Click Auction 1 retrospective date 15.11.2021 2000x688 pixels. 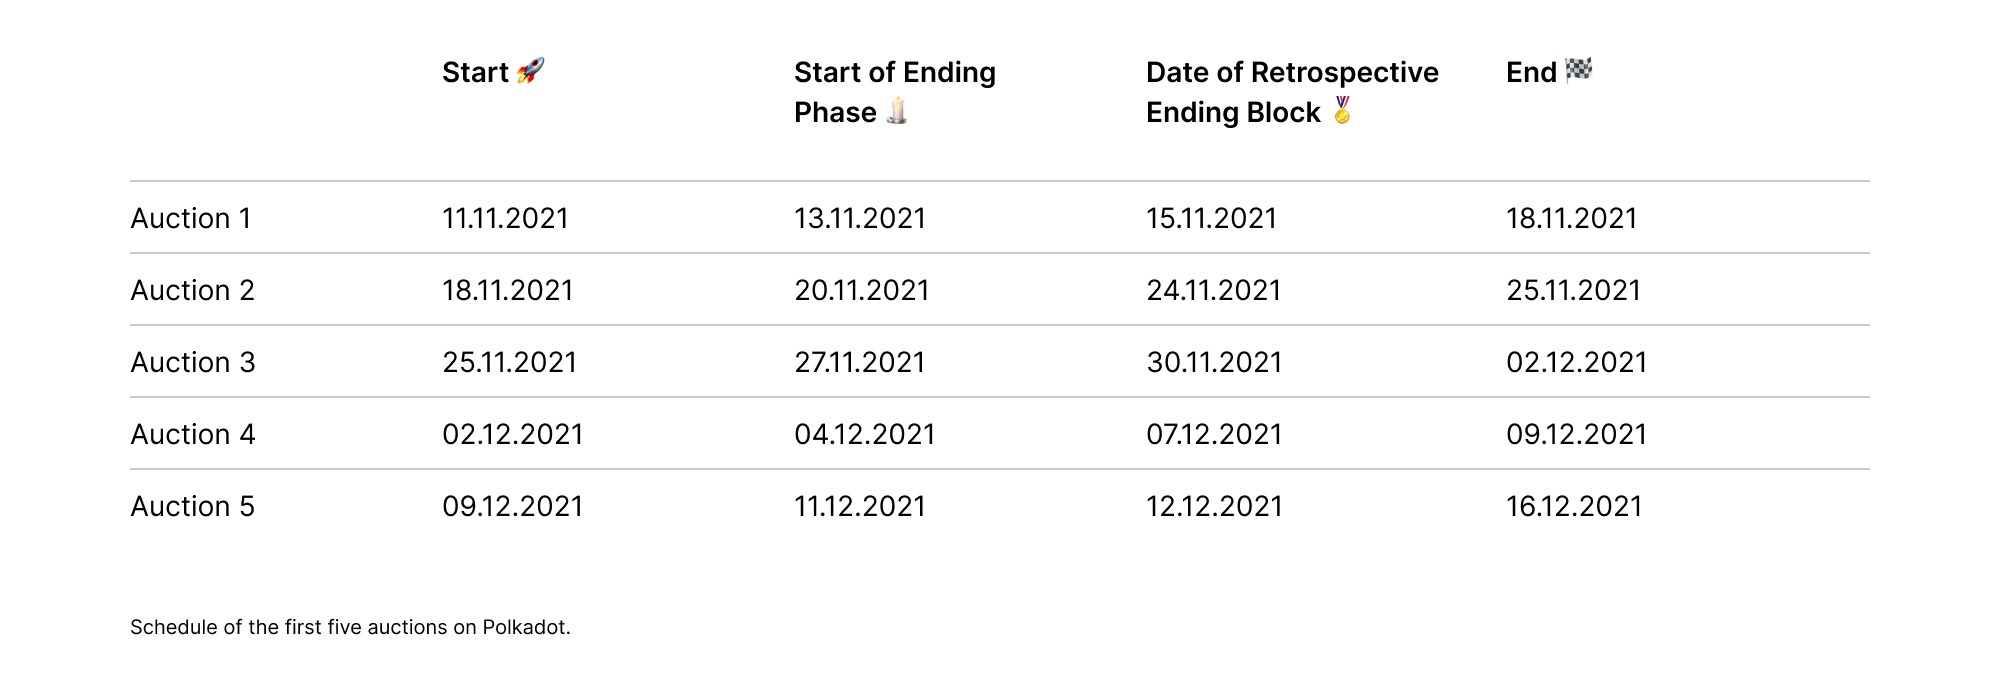pyautogui.click(x=1211, y=218)
